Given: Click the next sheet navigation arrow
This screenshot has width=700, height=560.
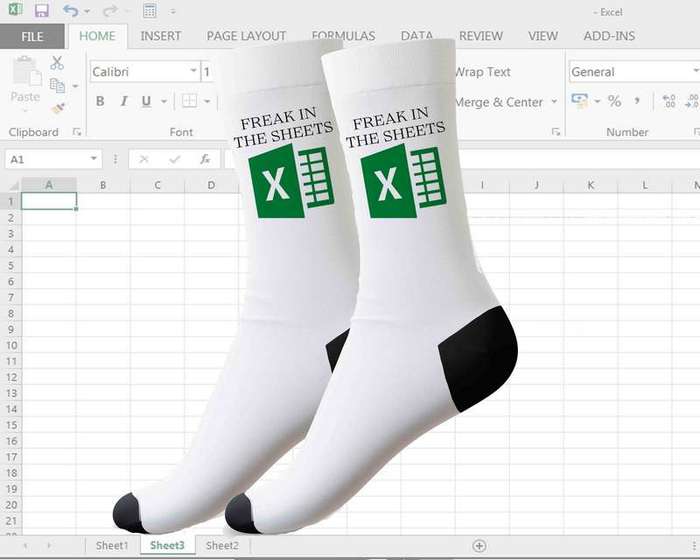Looking at the screenshot, I should coord(49,545).
